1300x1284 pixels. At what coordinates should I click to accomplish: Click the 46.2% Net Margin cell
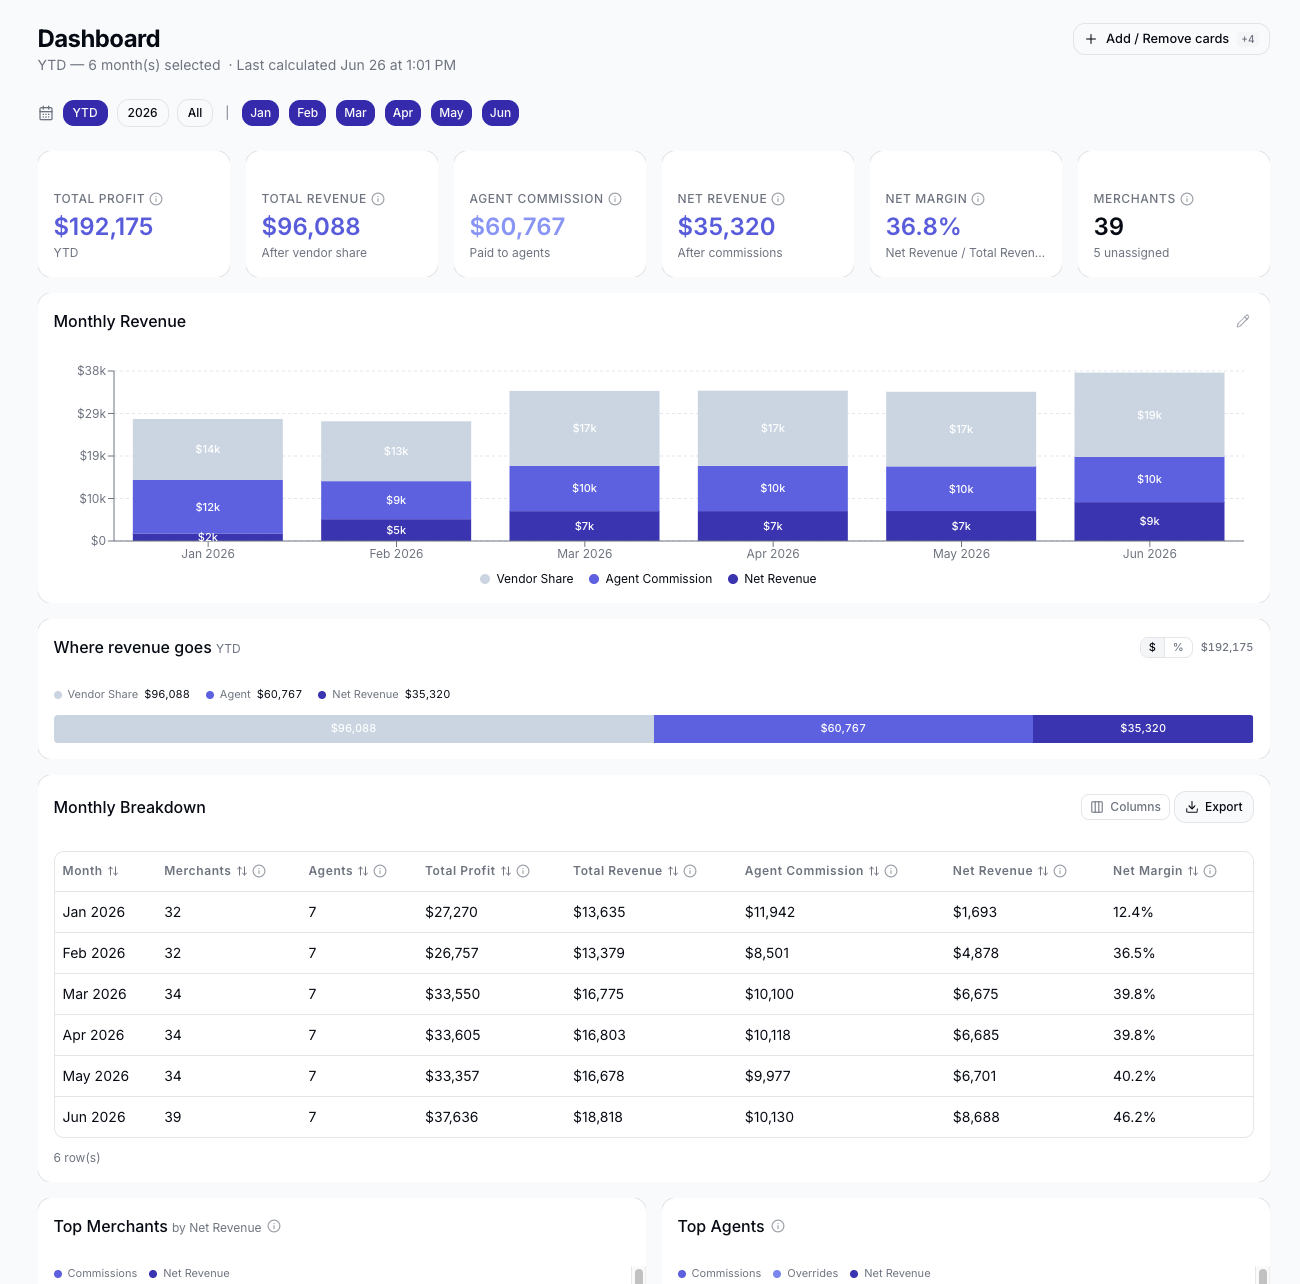click(1134, 1117)
